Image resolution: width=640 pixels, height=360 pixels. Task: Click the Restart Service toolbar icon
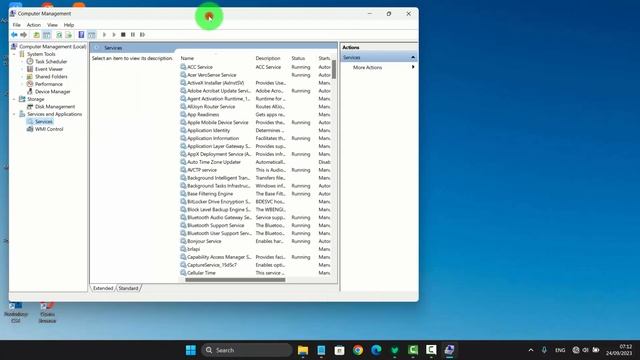tap(142, 35)
